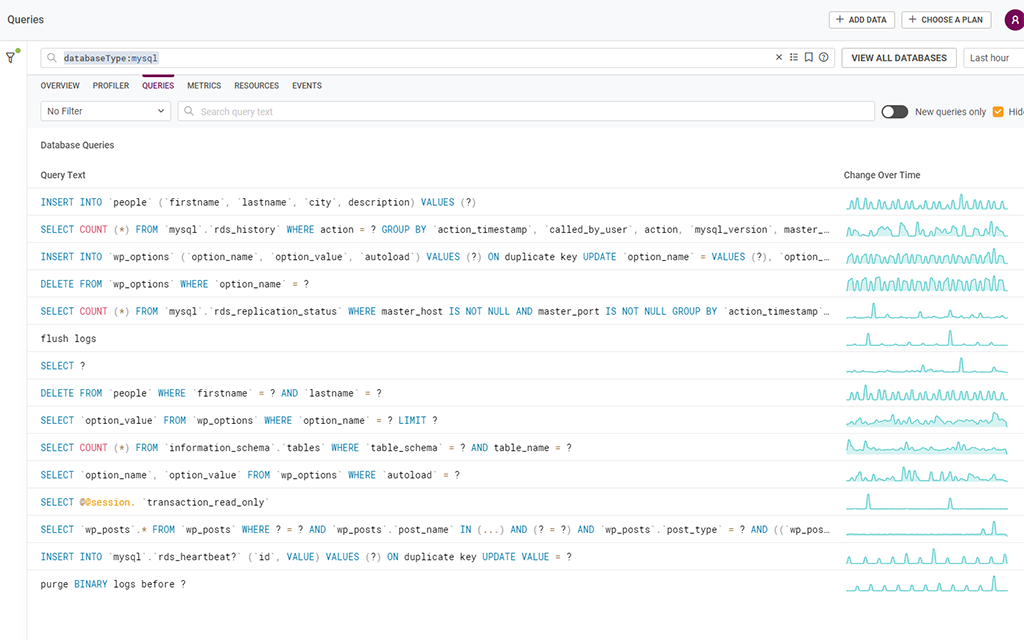
Task: Uncheck the orange Hide checkbox
Action: pyautogui.click(x=999, y=111)
